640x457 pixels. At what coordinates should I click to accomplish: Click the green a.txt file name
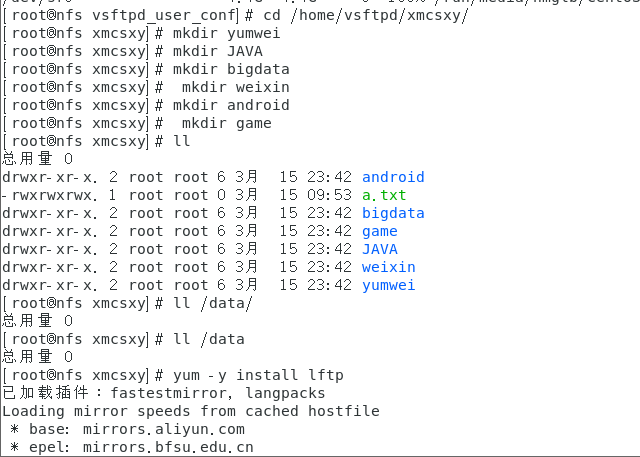click(x=384, y=195)
